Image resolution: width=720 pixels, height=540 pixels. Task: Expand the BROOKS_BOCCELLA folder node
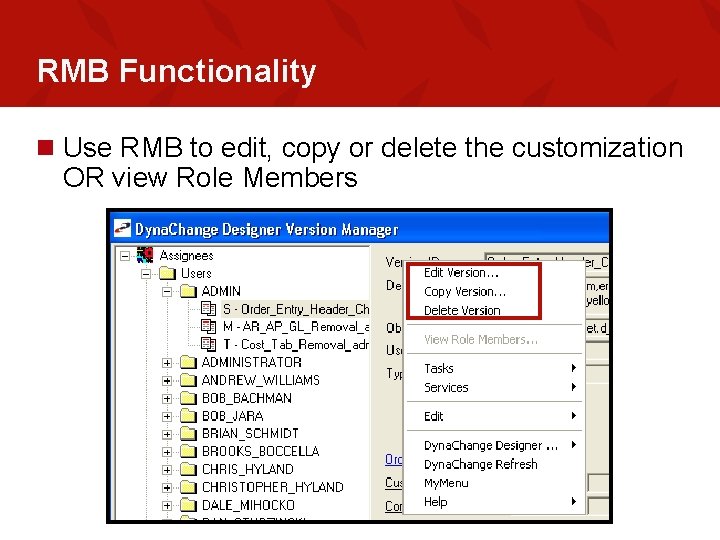click(167, 452)
